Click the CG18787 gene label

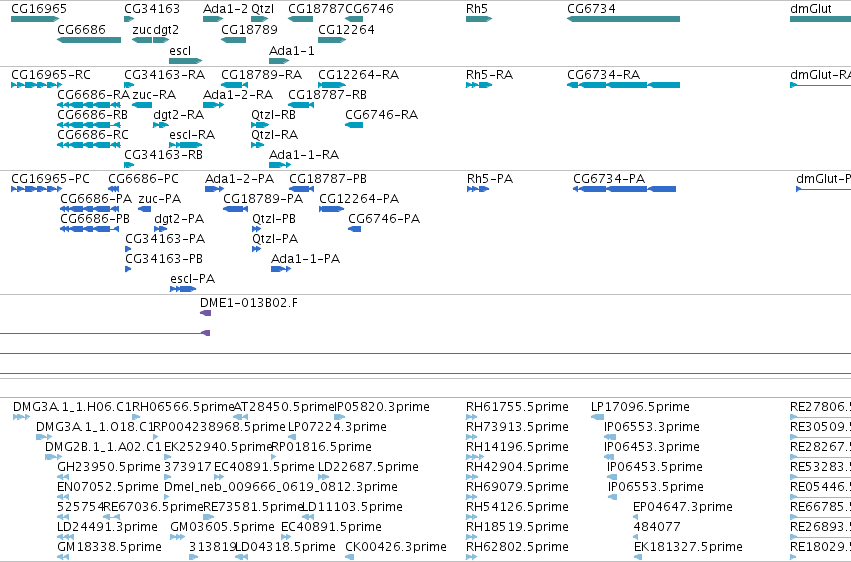click(x=316, y=9)
